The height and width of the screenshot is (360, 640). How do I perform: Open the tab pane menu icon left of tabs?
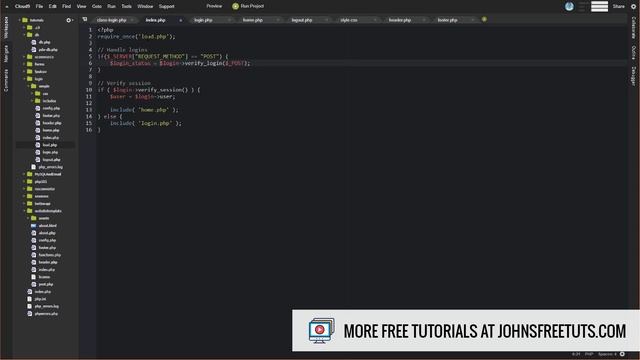click(x=84, y=19)
